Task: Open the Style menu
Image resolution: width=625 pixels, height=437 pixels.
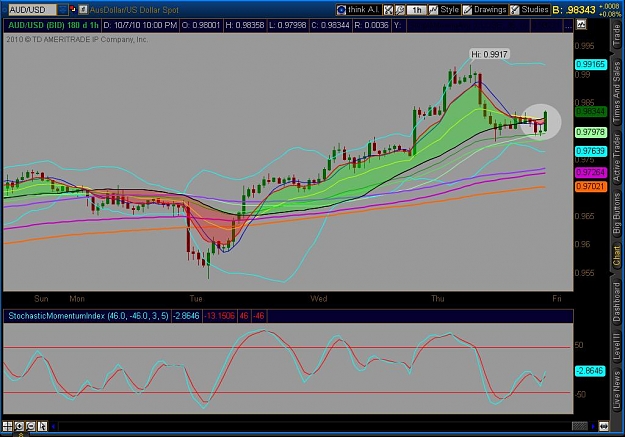Action: click(x=444, y=10)
